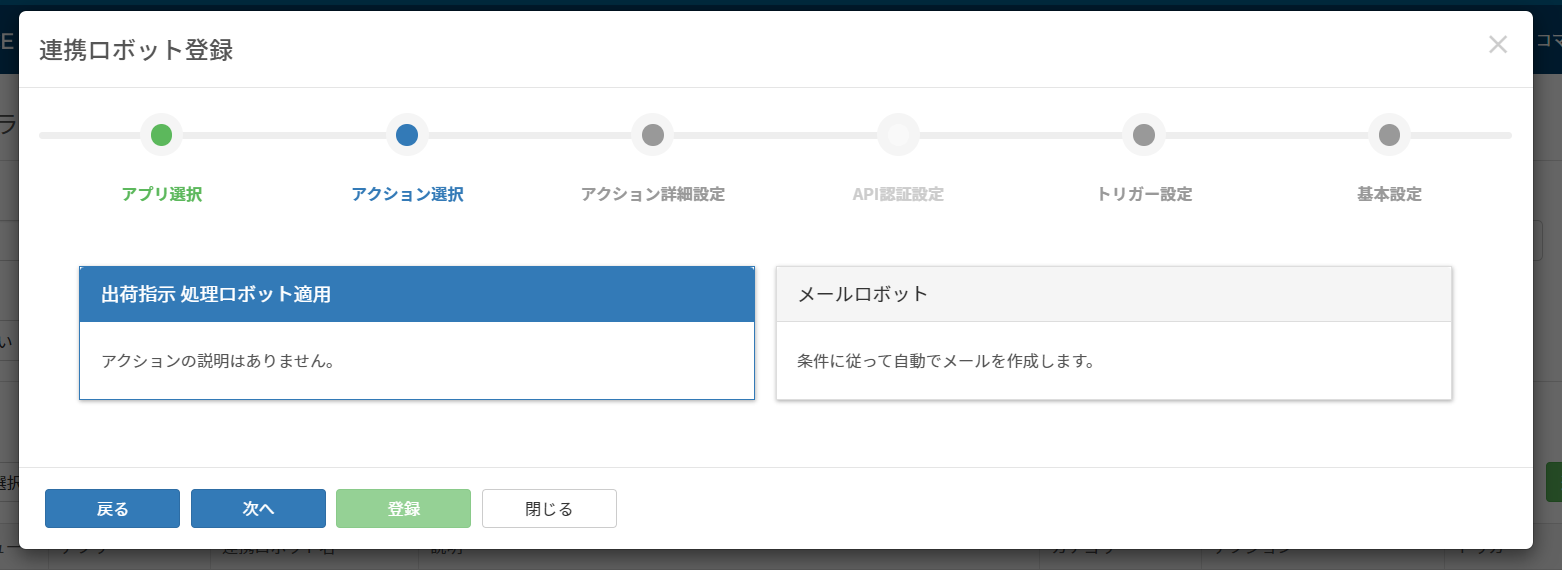Choose the 出荷指示 処理ロボット適用 action card header
The height and width of the screenshot is (570, 1562).
(417, 294)
